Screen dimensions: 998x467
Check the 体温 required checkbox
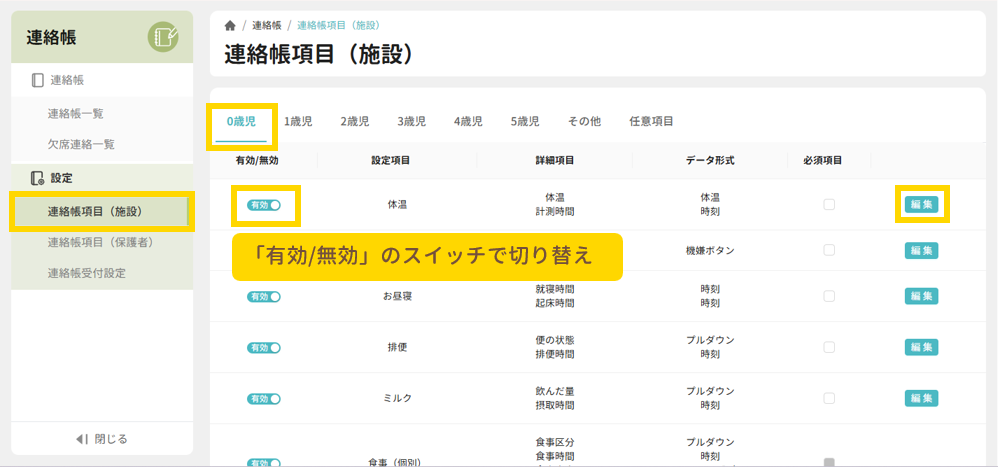[x=829, y=205]
